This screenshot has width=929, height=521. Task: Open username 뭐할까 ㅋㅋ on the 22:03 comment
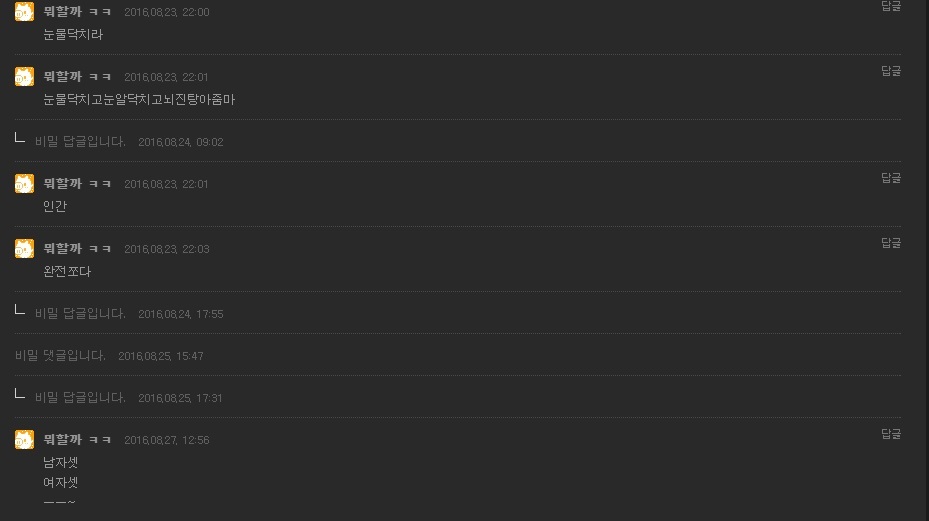[x=77, y=249]
